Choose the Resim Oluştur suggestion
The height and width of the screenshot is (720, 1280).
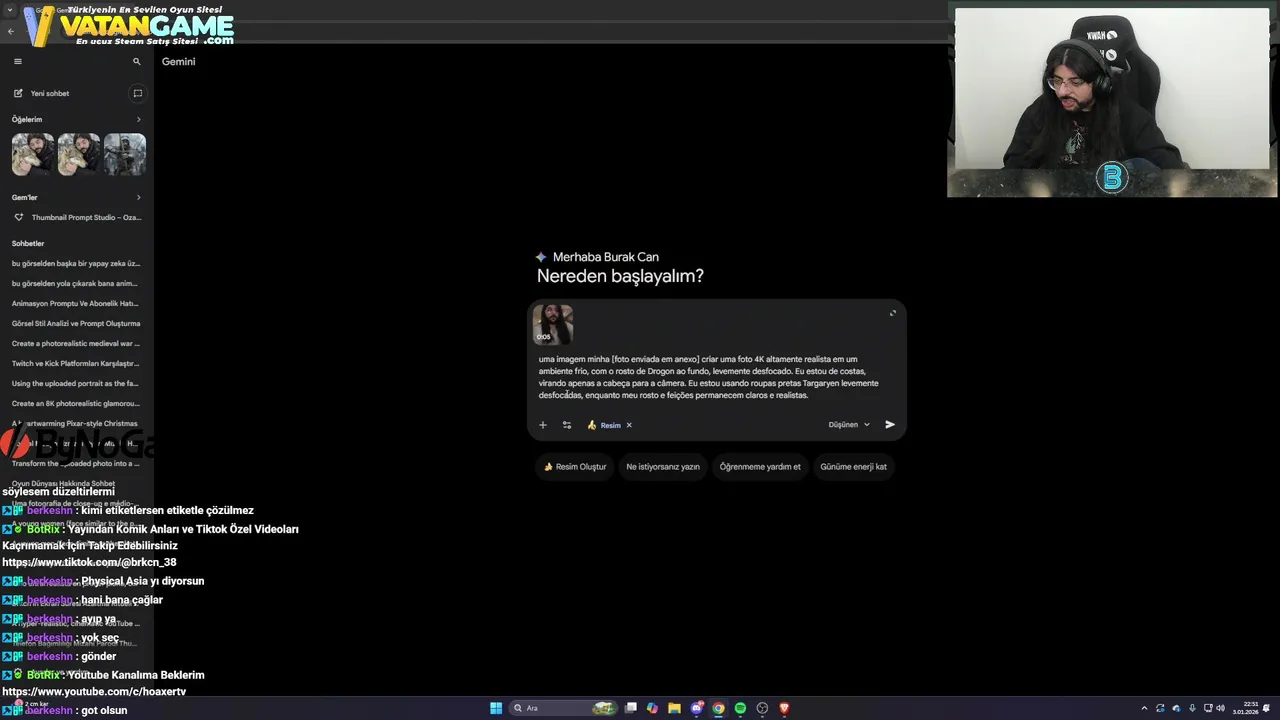pyautogui.click(x=575, y=467)
